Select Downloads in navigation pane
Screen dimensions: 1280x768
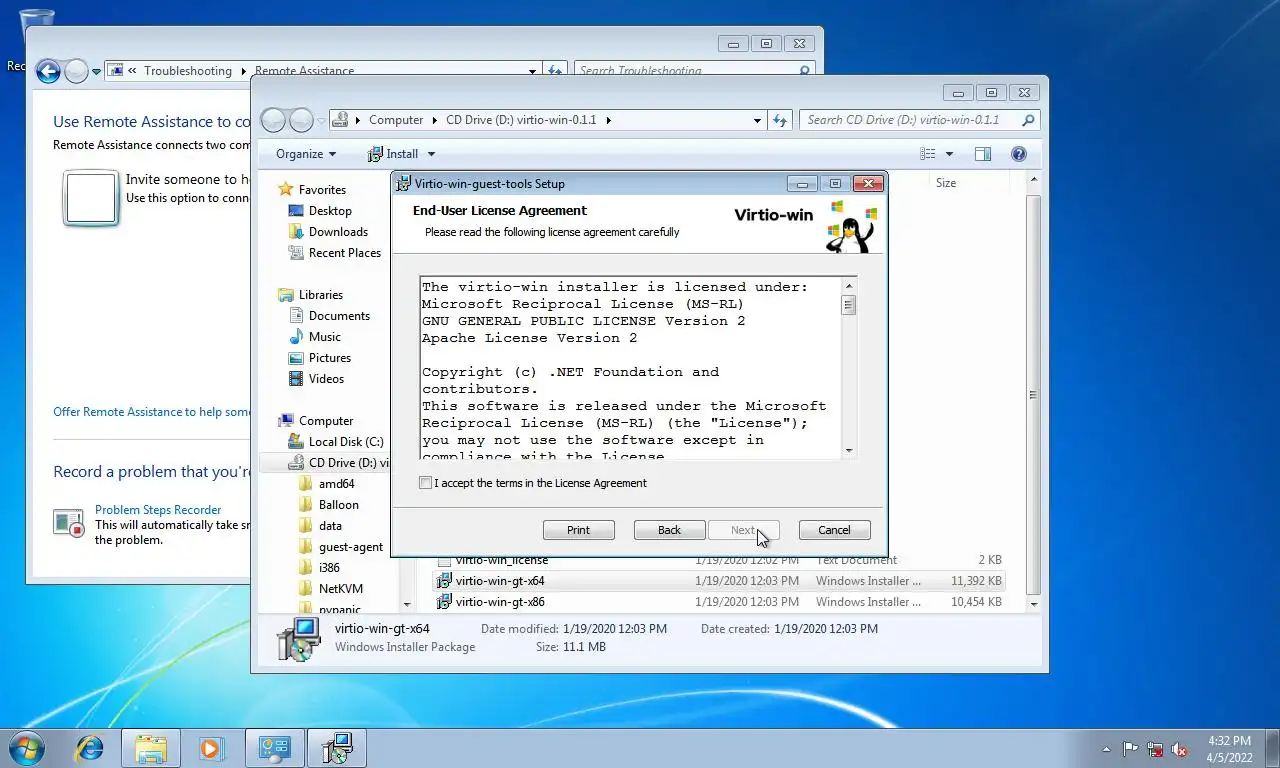(338, 232)
